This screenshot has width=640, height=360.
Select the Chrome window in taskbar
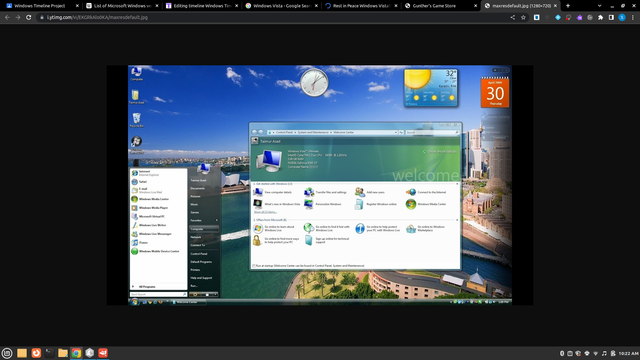click(76, 353)
